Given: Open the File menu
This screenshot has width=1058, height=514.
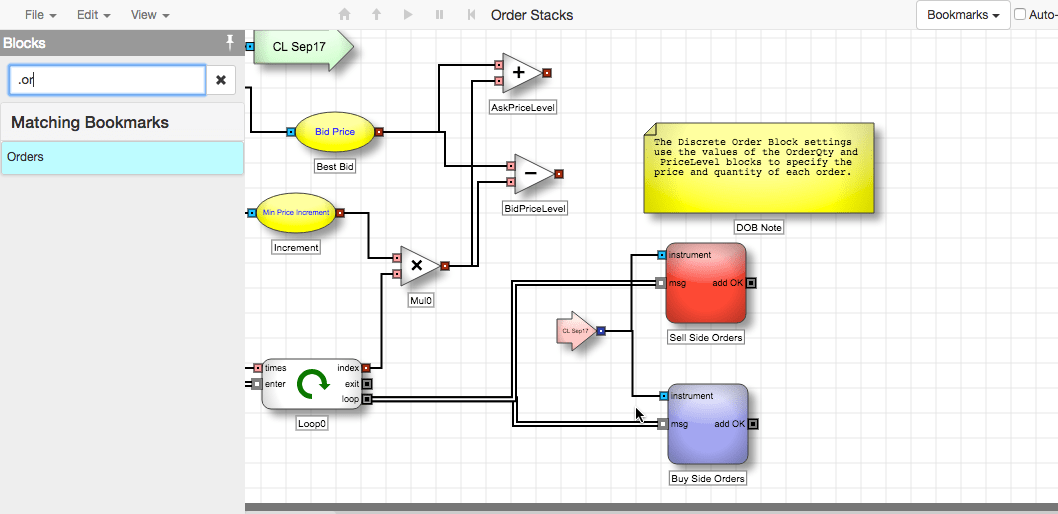Looking at the screenshot, I should click(x=40, y=14).
